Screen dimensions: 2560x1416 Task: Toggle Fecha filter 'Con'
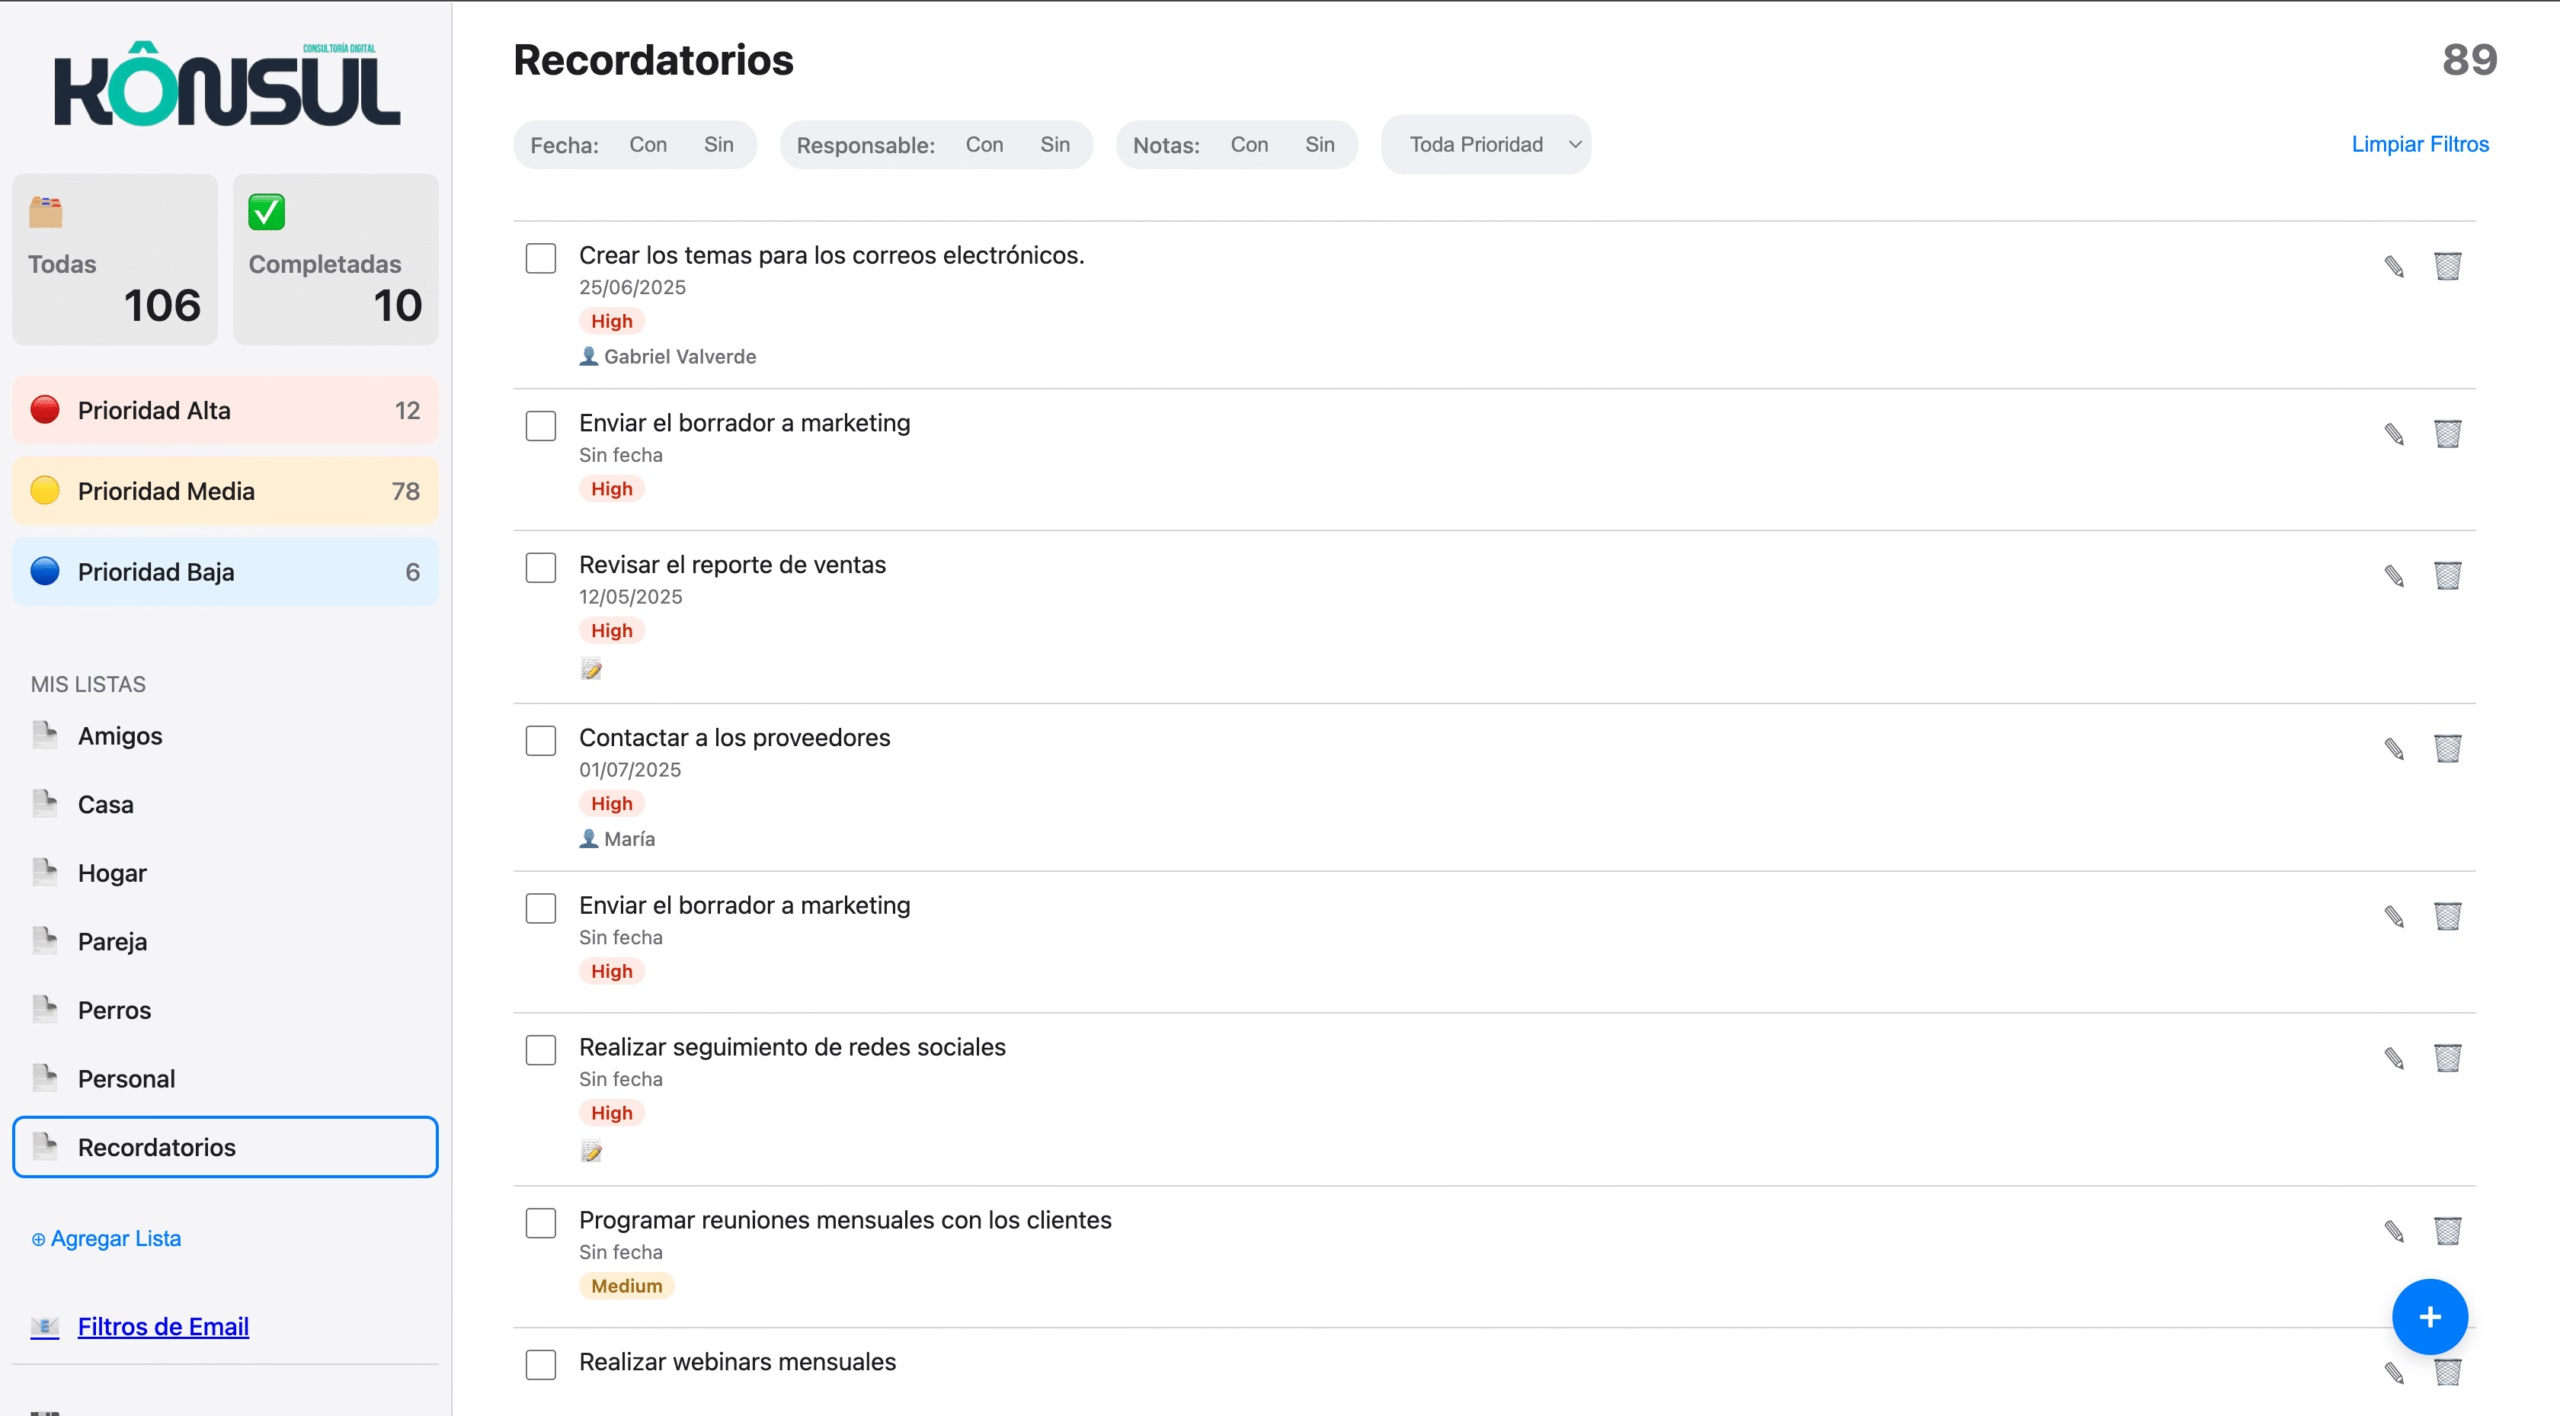648,145
